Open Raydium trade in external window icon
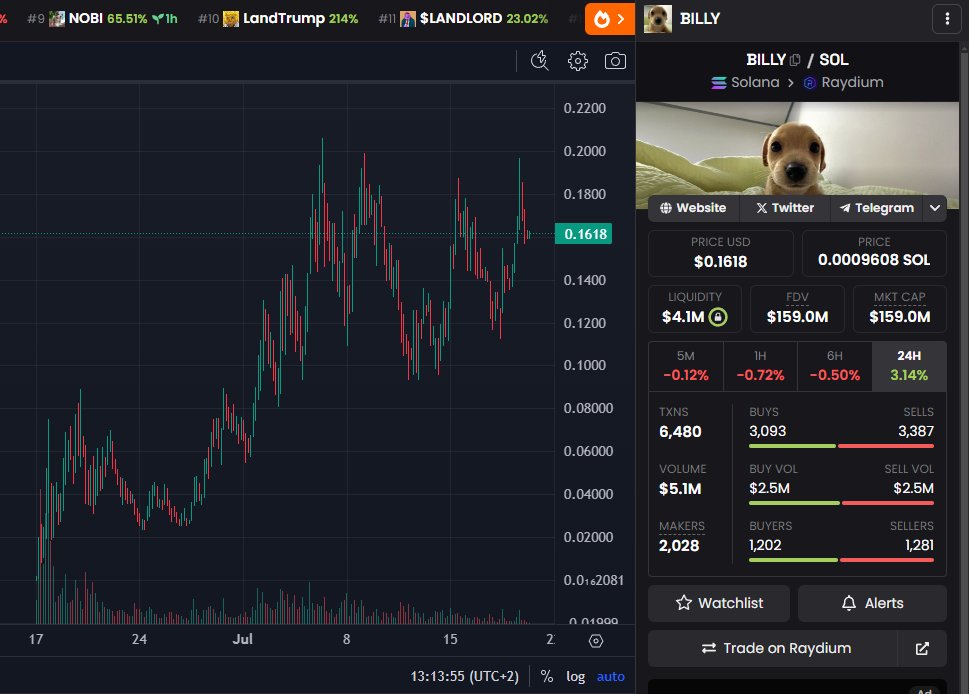Screen dimensions: 969x694 (x=922, y=648)
